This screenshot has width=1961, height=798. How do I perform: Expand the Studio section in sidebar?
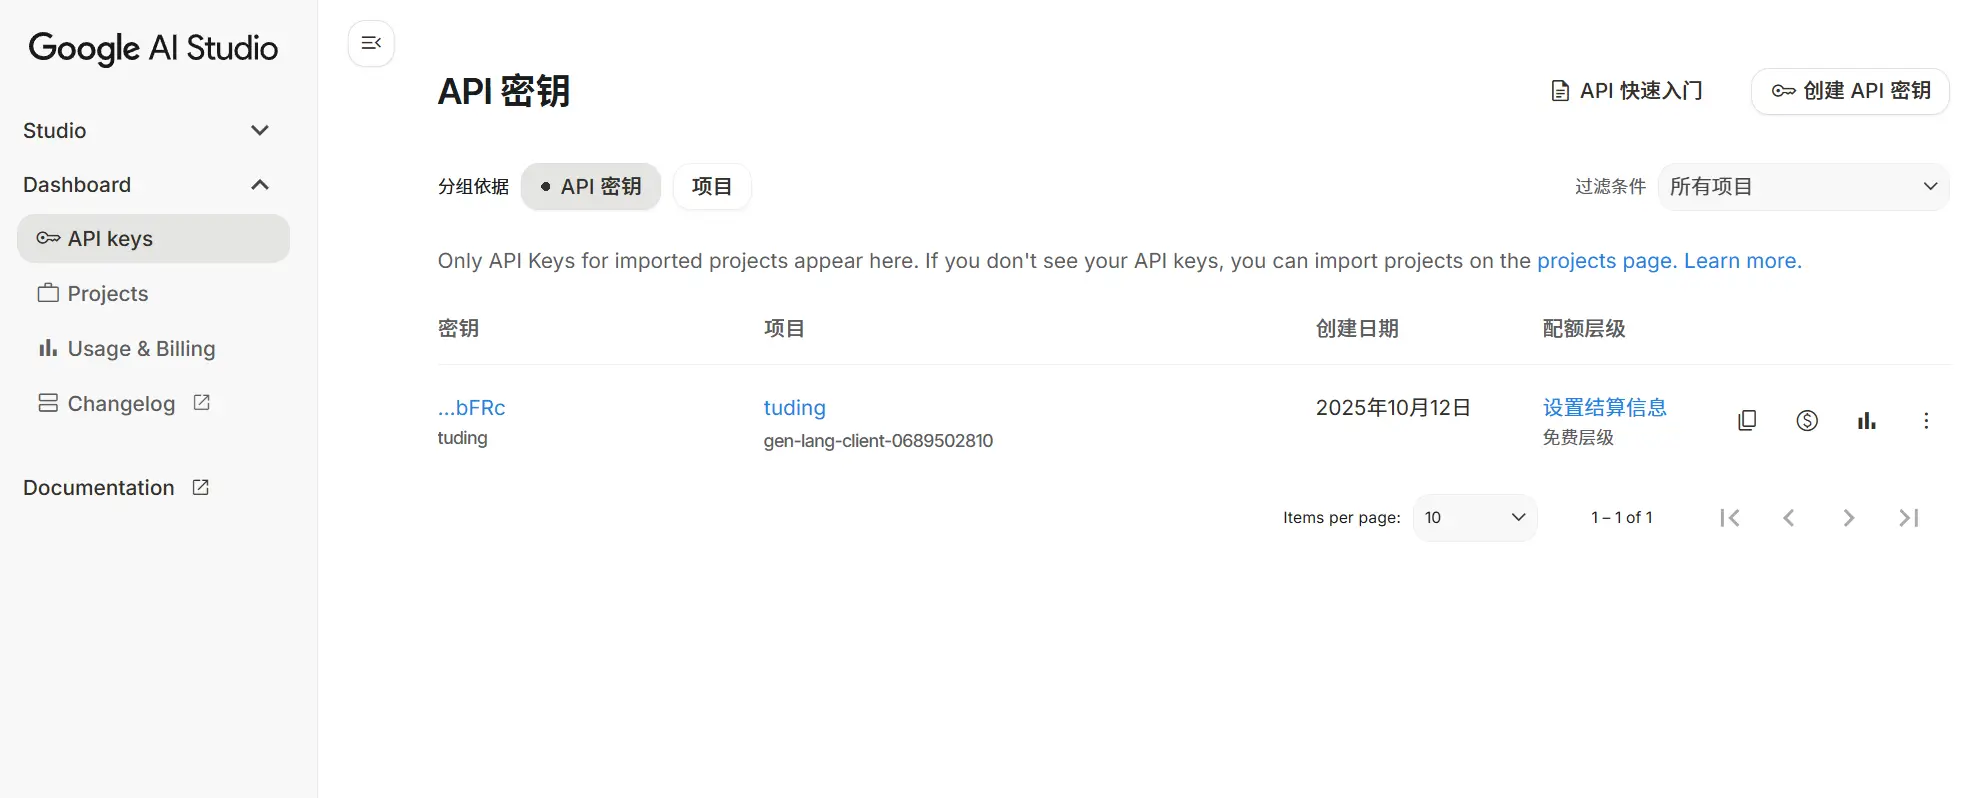(x=260, y=130)
